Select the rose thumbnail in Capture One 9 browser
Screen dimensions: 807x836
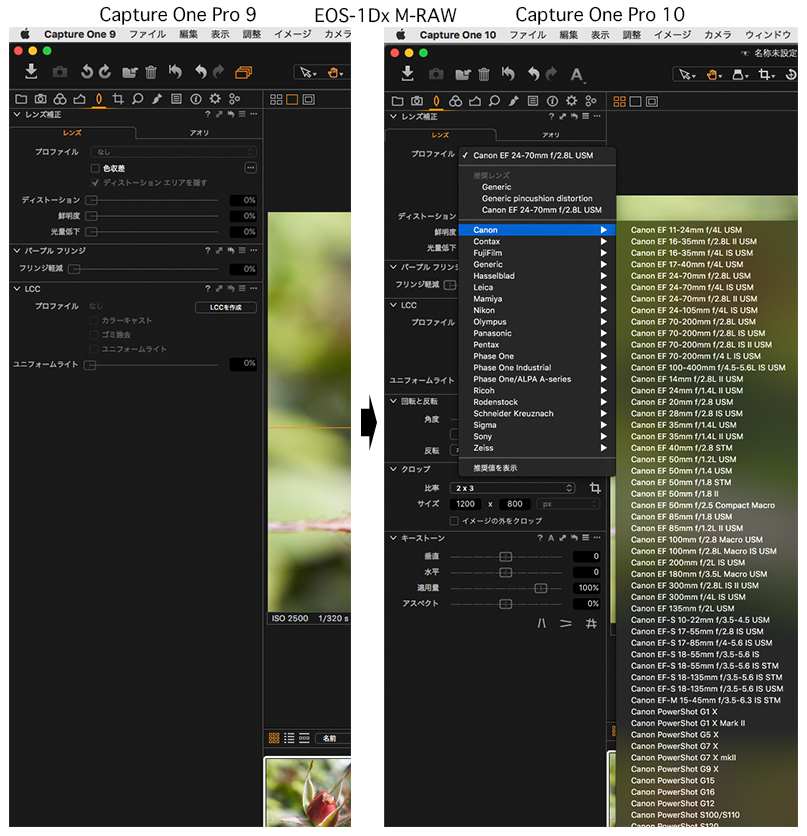pyautogui.click(x=308, y=792)
